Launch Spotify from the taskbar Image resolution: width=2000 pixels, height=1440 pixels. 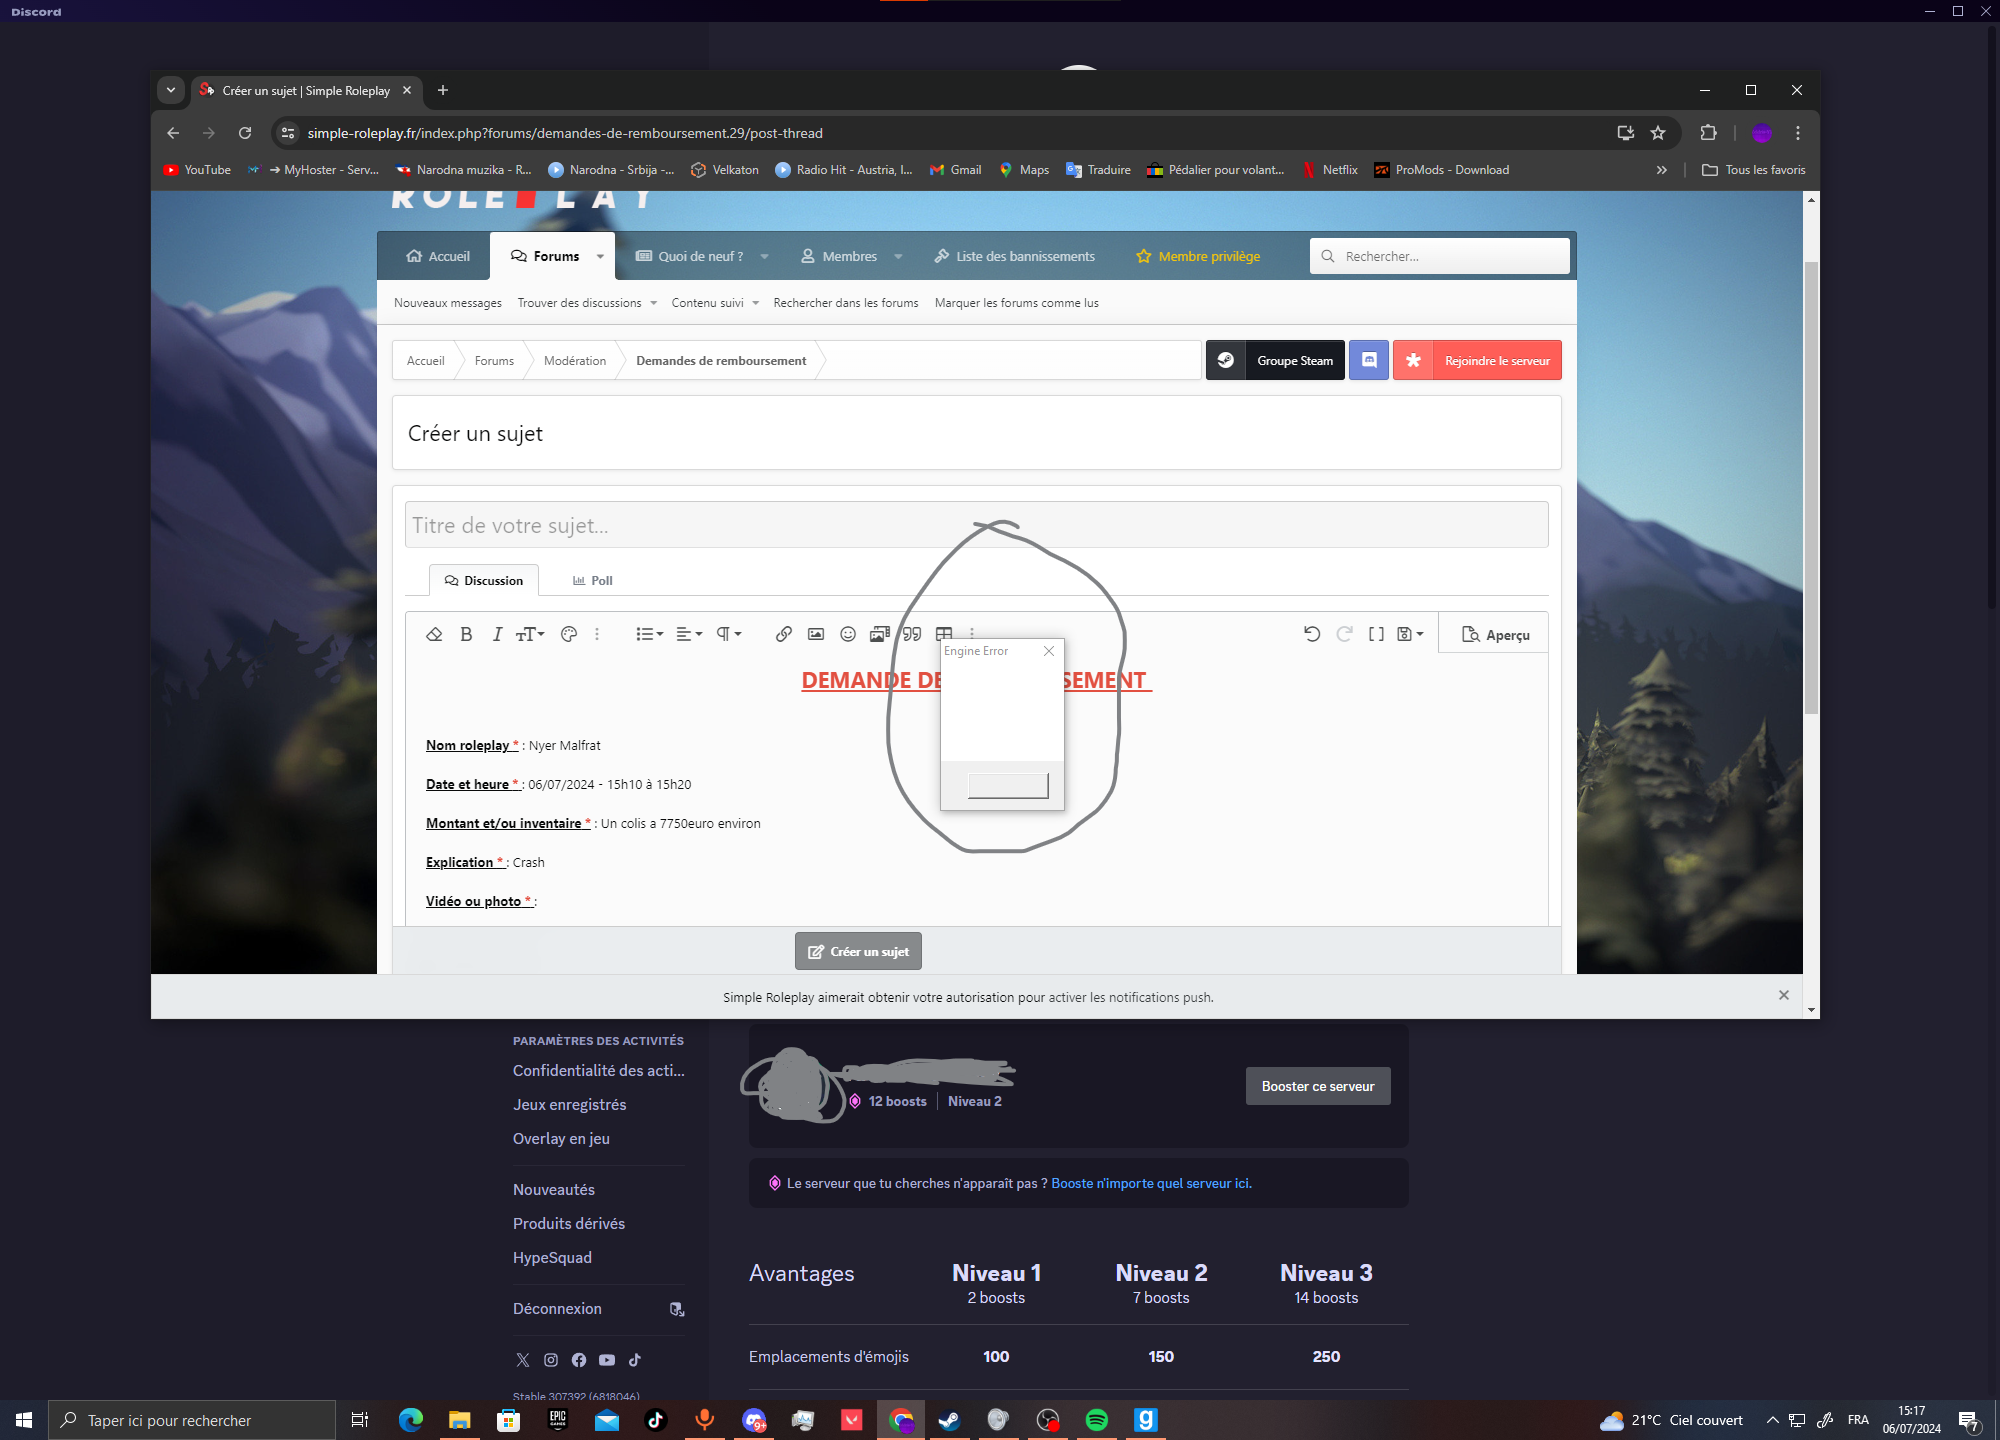pos(1097,1420)
